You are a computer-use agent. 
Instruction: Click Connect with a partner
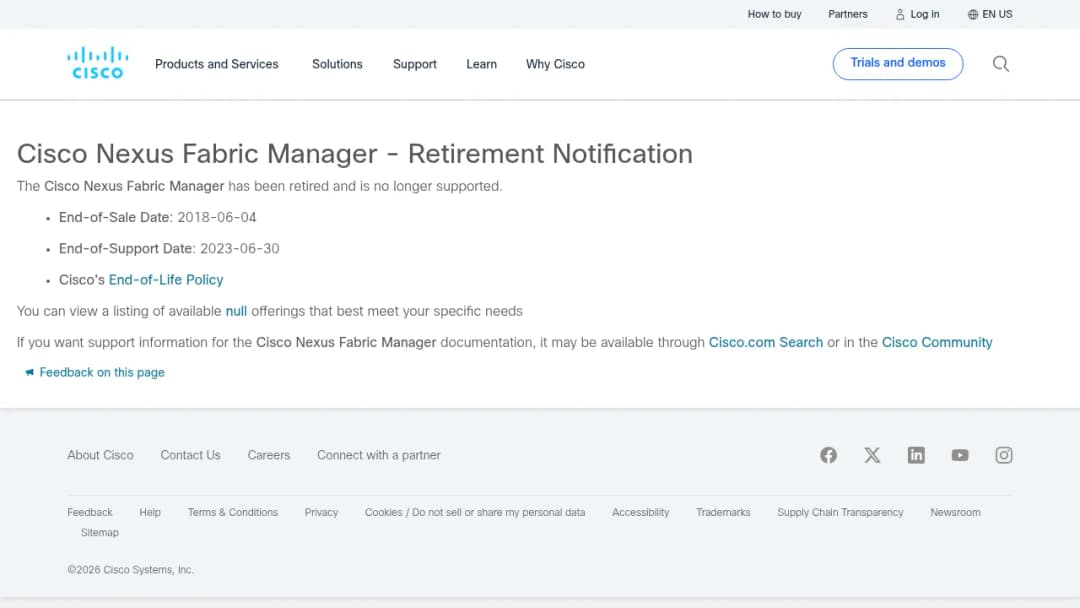point(379,455)
